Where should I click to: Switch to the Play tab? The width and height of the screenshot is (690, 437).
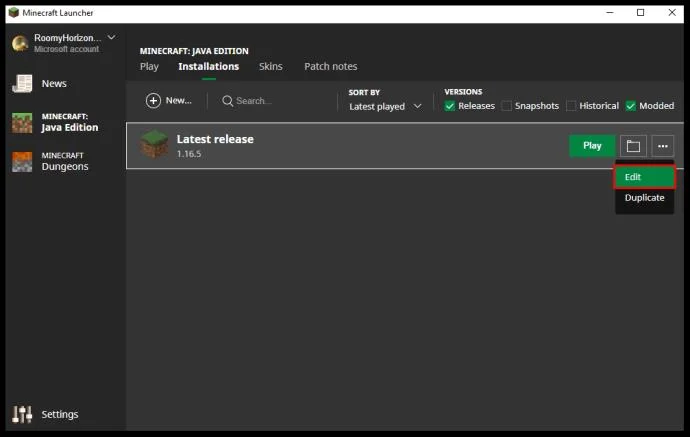(x=149, y=66)
